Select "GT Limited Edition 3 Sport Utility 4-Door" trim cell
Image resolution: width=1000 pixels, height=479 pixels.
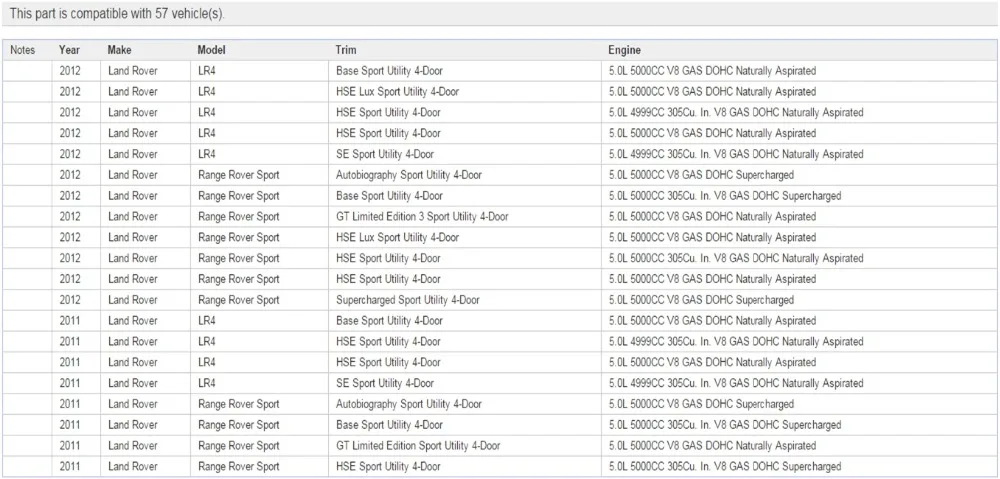click(x=422, y=217)
